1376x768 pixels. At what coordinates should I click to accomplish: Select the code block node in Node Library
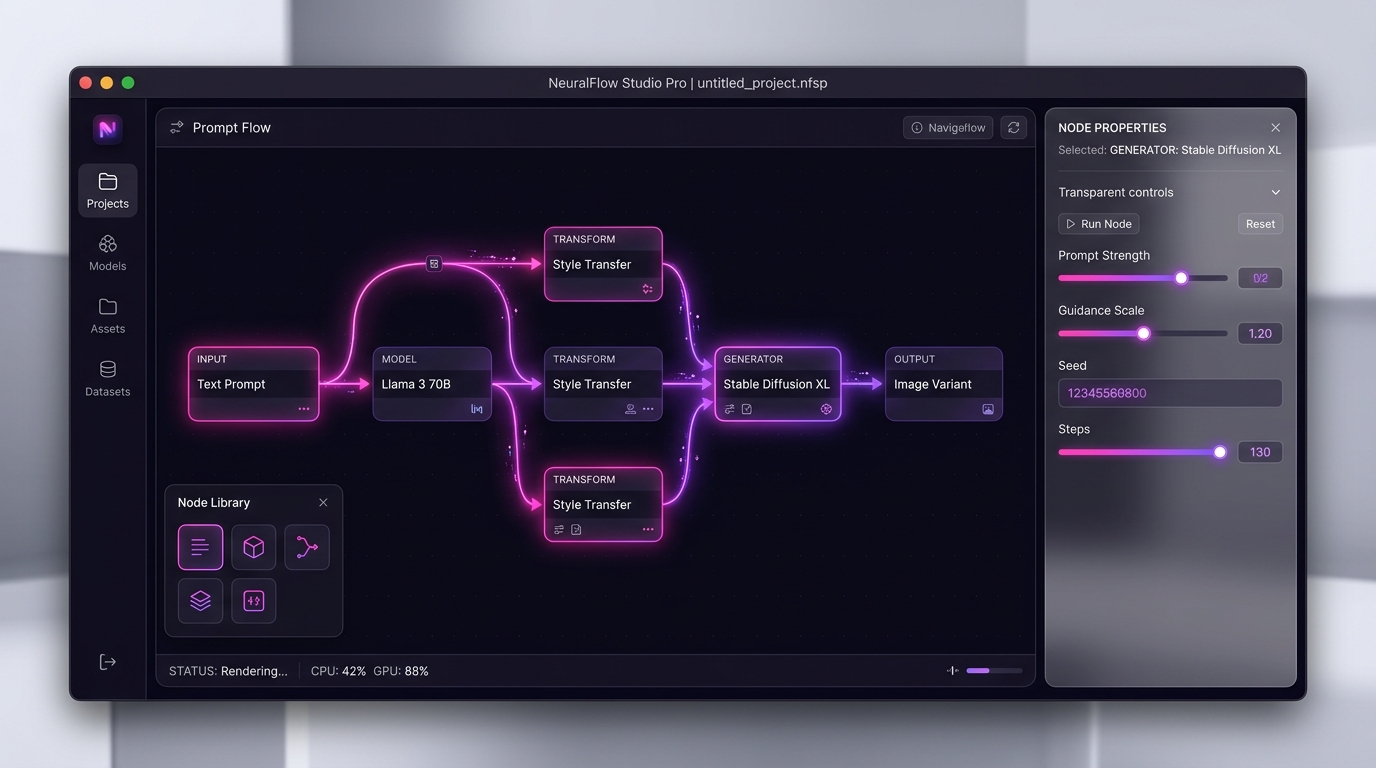click(x=254, y=601)
